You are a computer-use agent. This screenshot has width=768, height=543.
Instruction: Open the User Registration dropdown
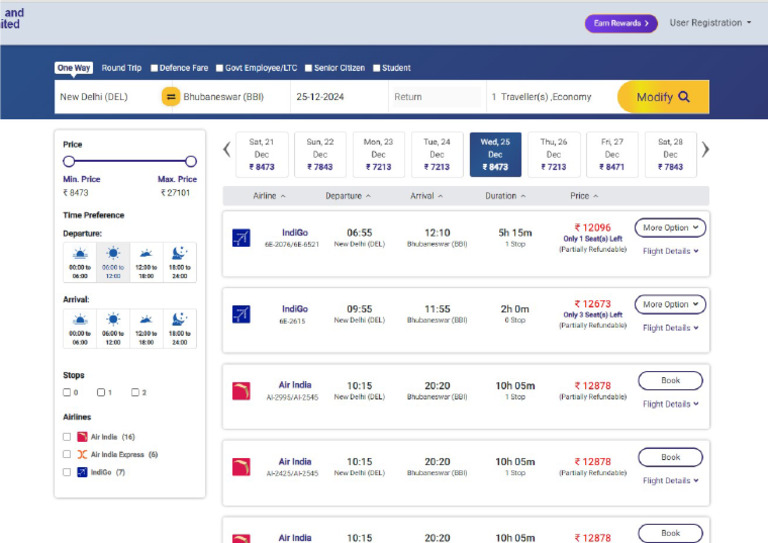710,22
